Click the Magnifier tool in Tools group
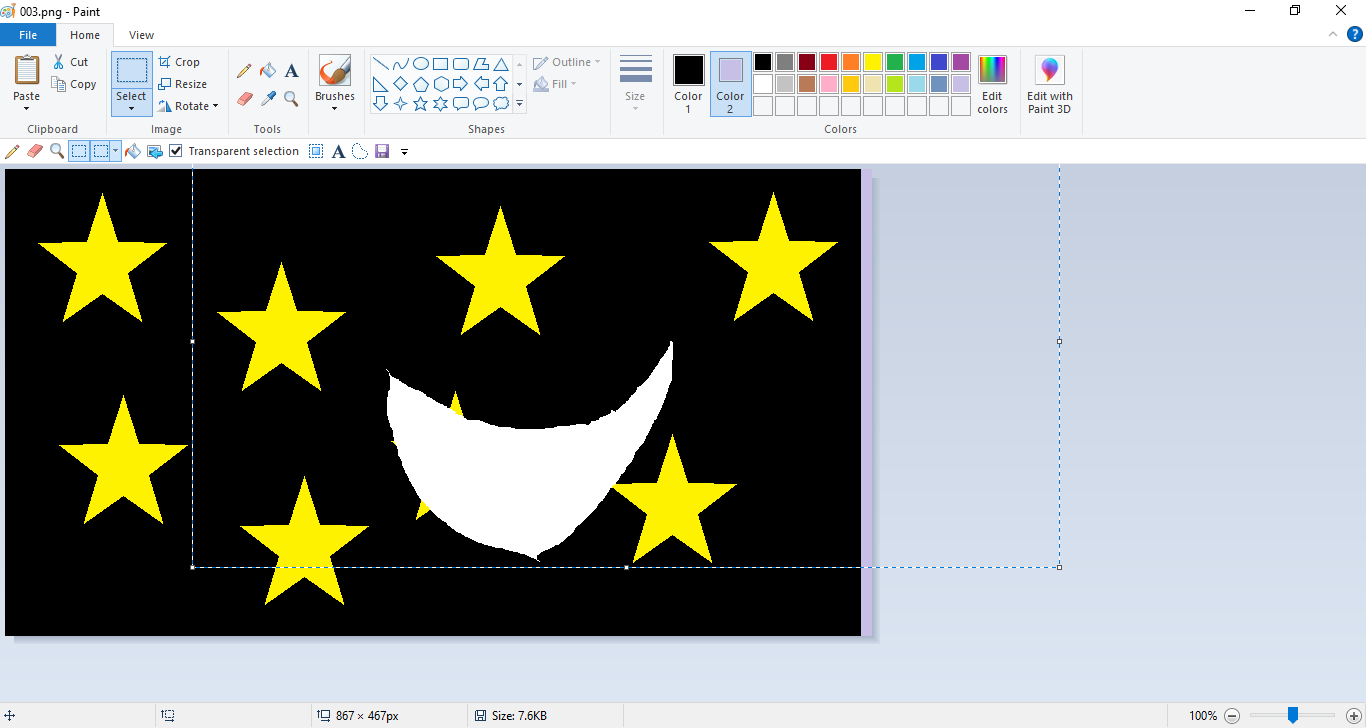 291,98
